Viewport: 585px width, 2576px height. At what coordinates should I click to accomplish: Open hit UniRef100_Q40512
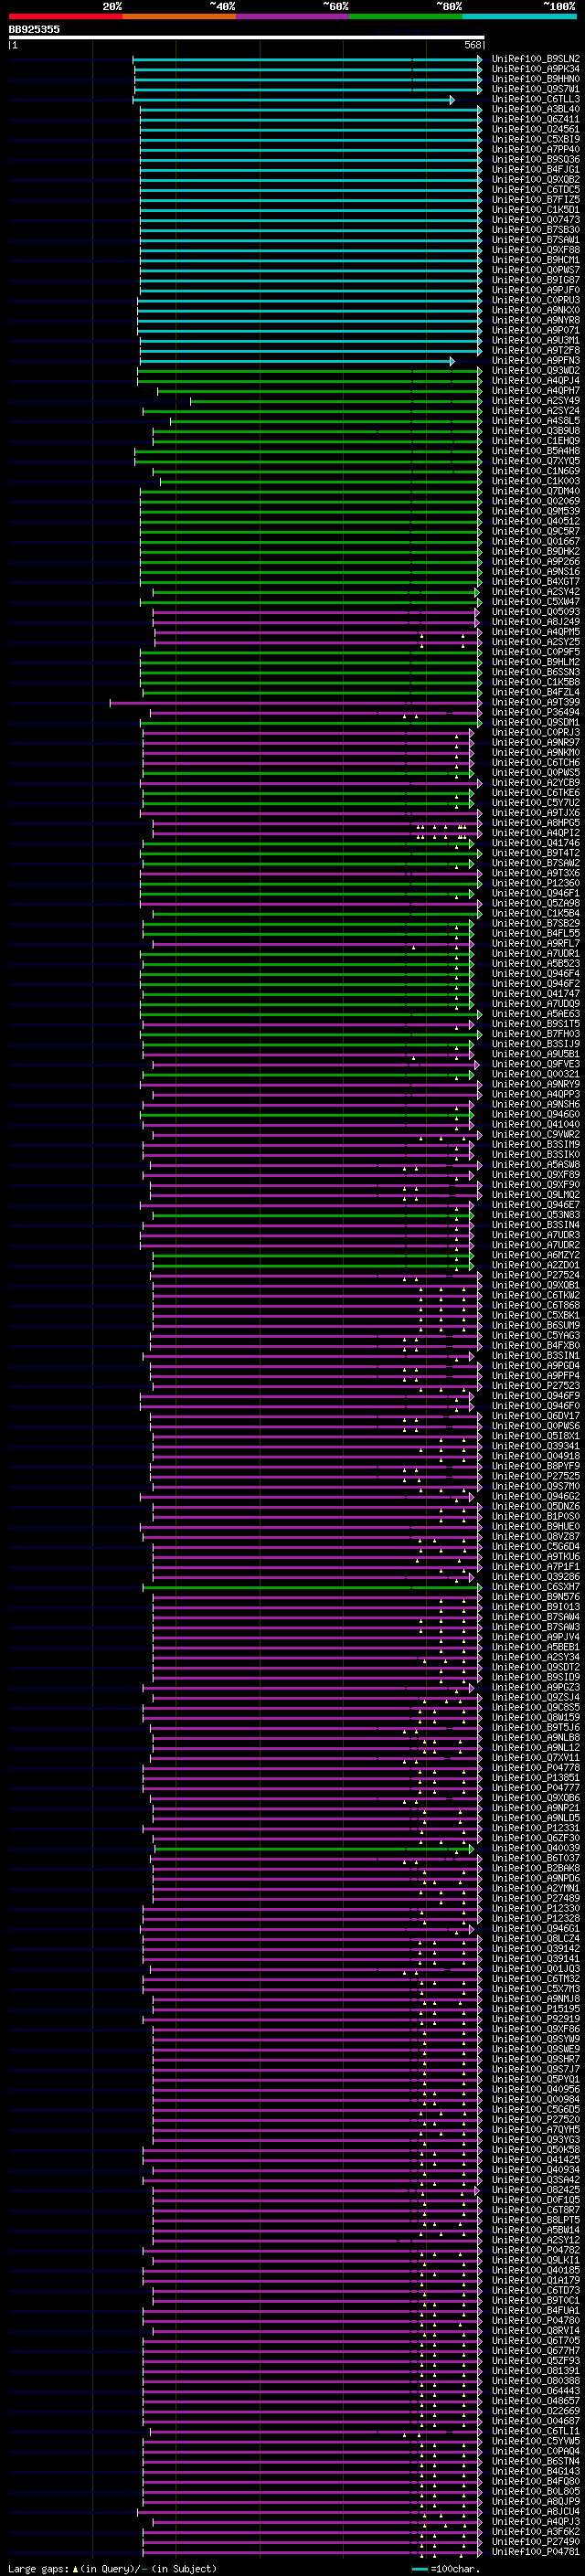point(535,521)
